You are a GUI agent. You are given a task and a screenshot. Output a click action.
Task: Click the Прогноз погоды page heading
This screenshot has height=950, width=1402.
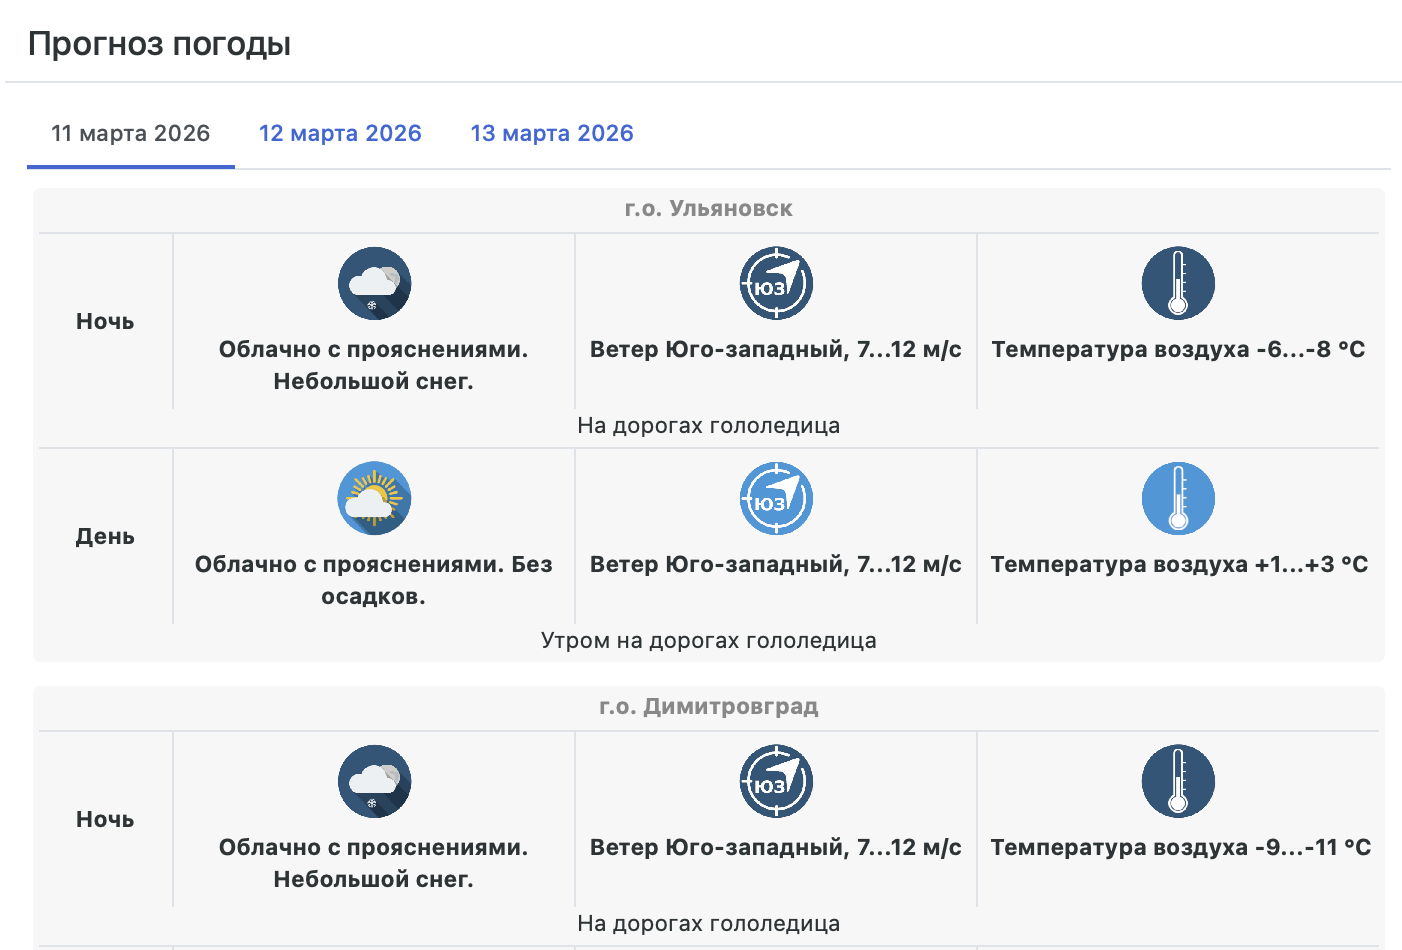tap(159, 44)
